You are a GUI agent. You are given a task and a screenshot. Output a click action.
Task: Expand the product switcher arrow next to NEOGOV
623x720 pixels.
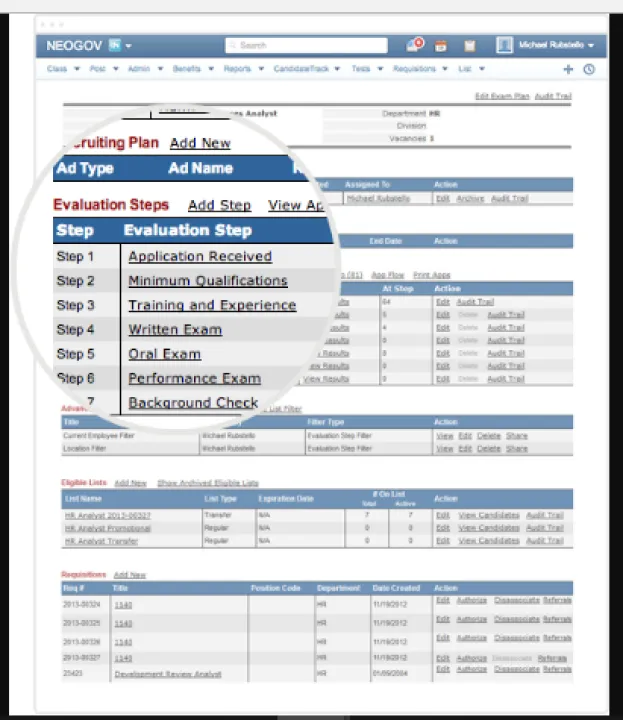[129, 46]
